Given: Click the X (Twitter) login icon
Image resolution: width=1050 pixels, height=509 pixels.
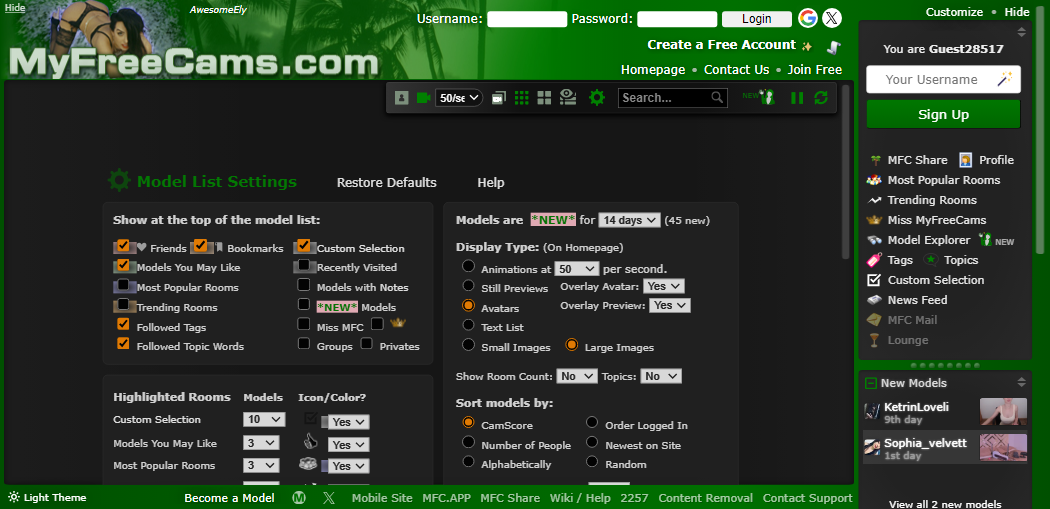Looking at the screenshot, I should point(832,18).
